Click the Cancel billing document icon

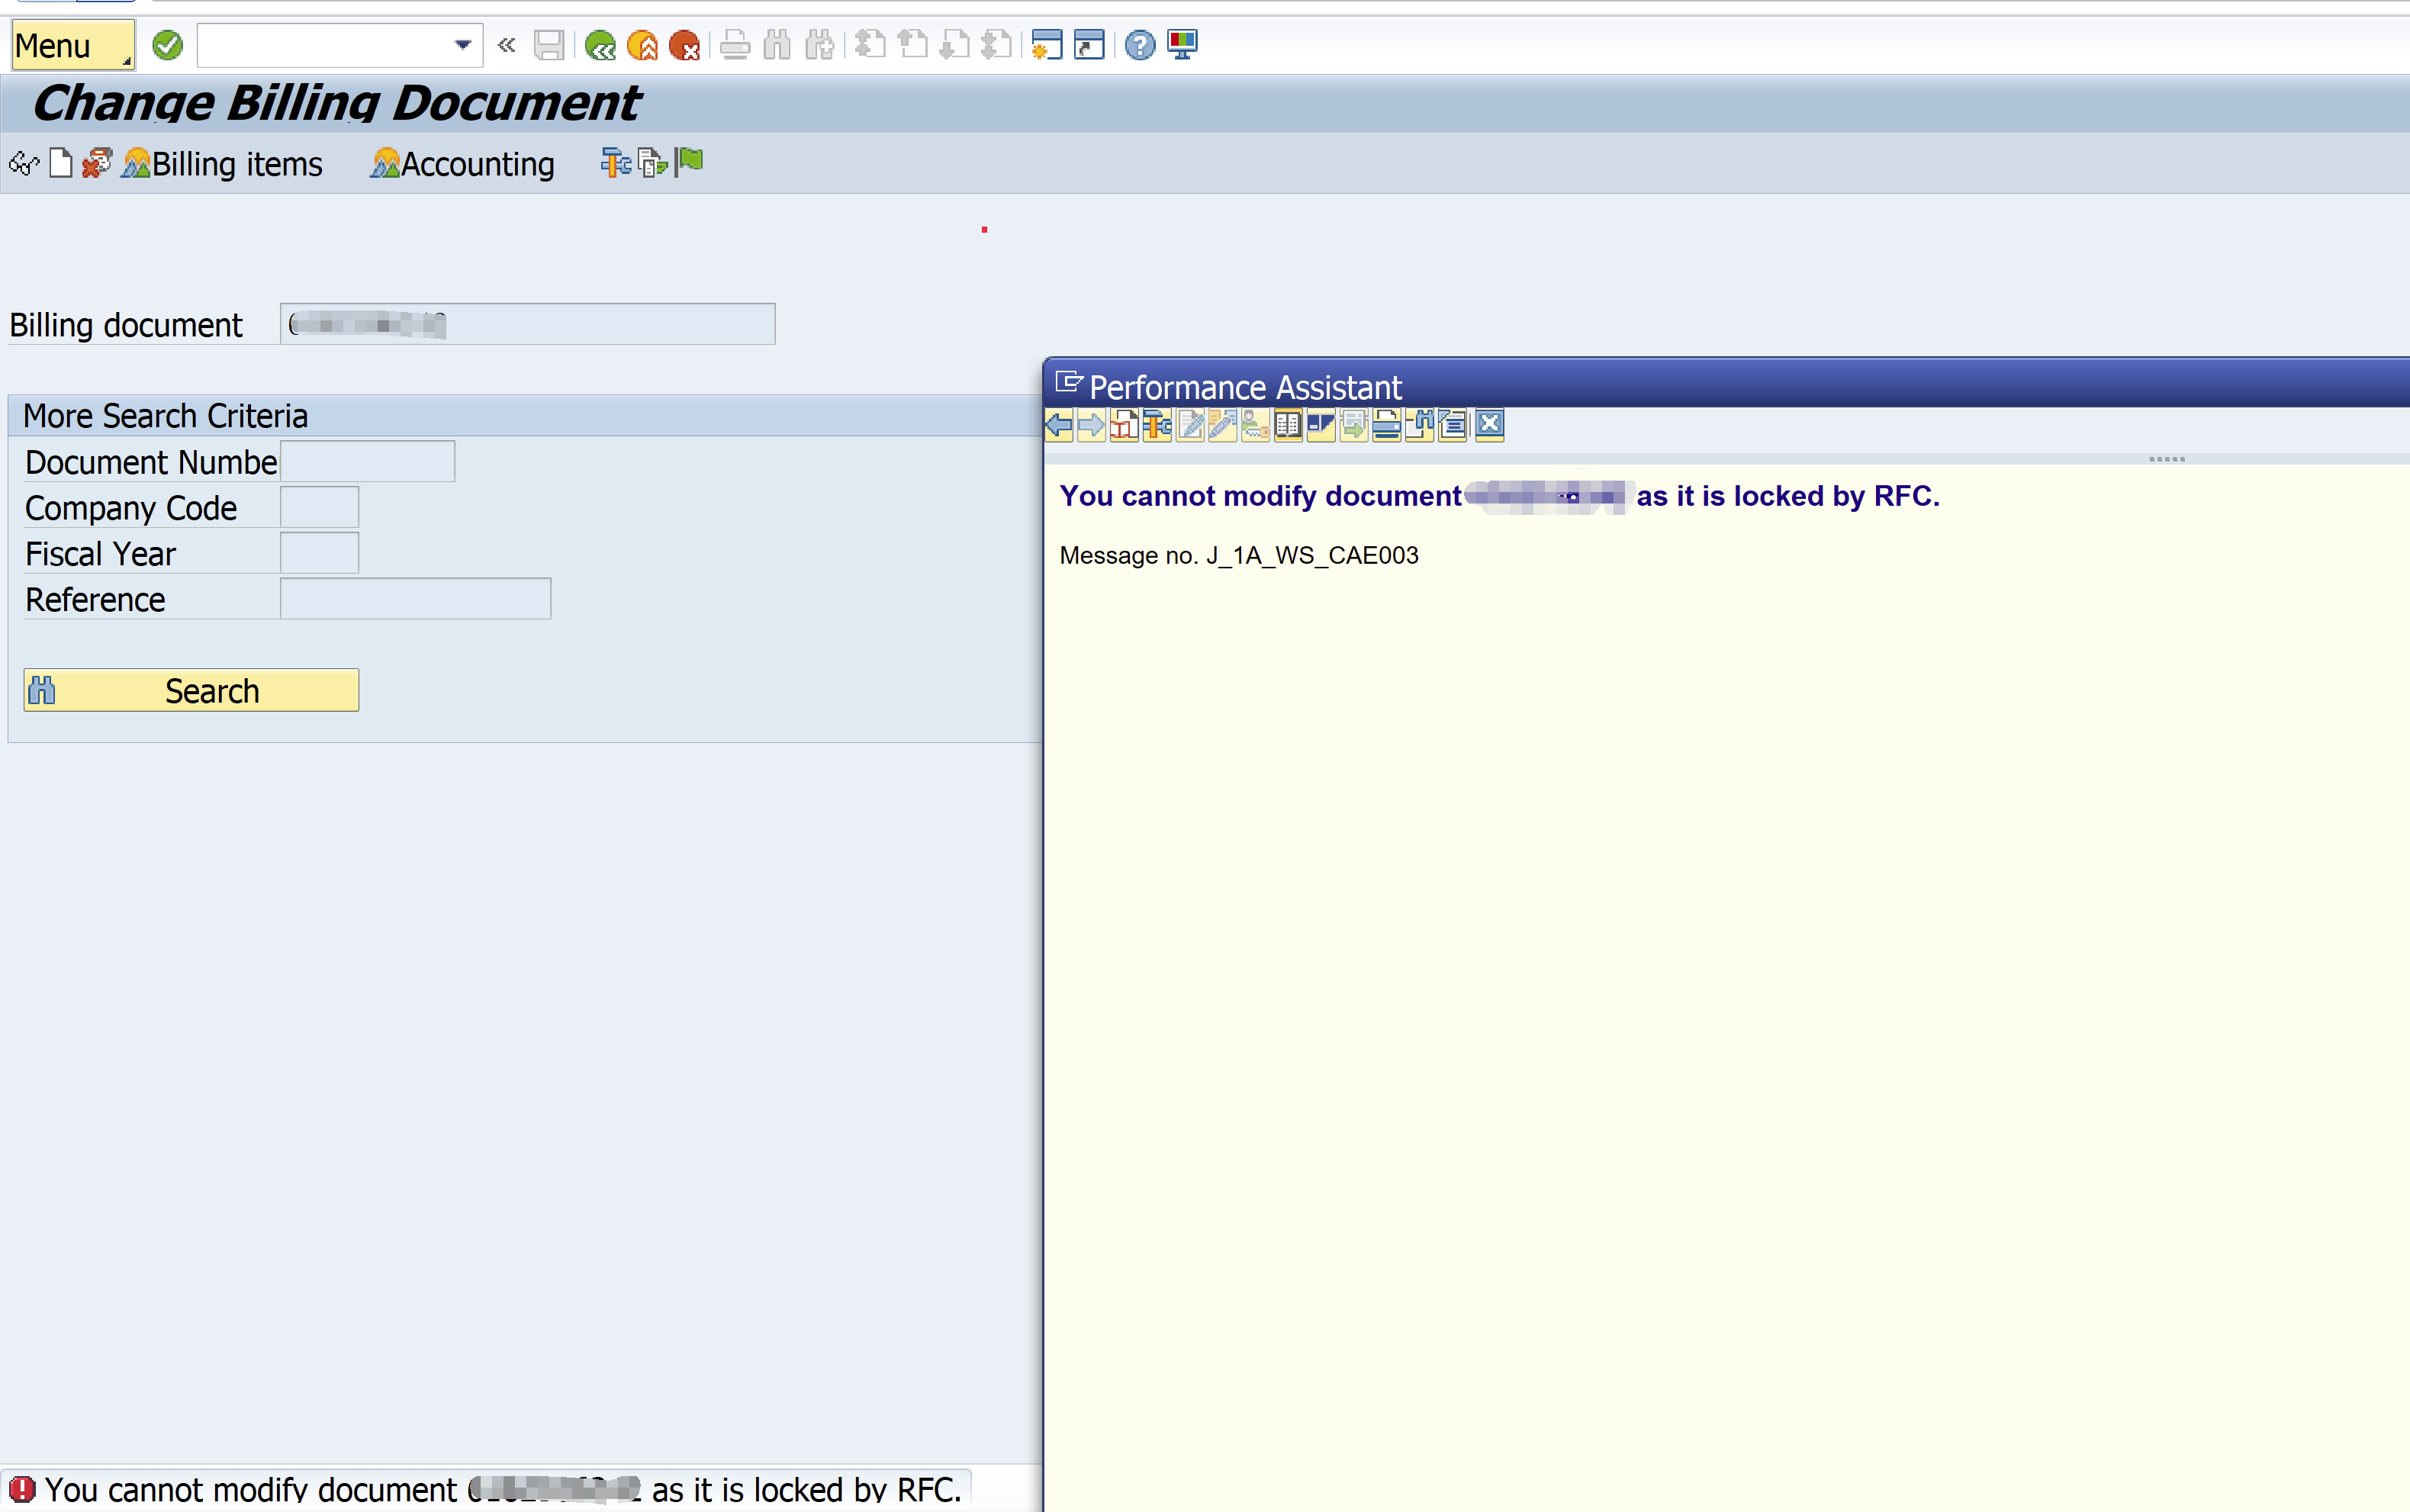97,163
